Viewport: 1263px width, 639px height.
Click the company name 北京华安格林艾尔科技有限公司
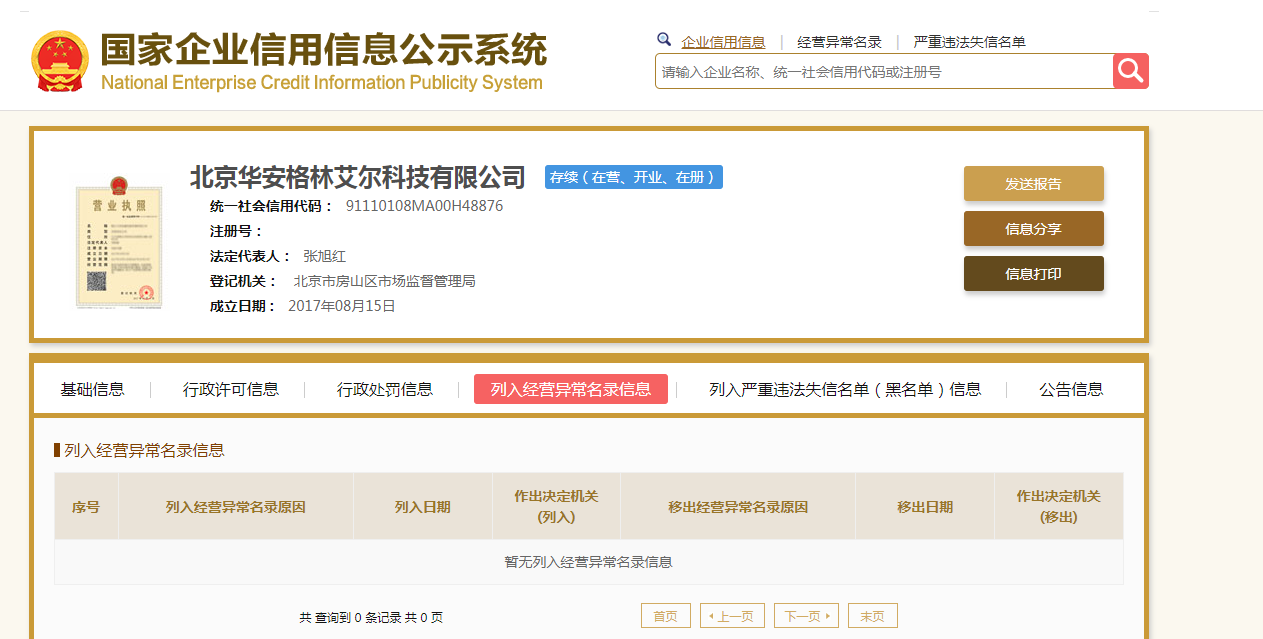(x=358, y=178)
